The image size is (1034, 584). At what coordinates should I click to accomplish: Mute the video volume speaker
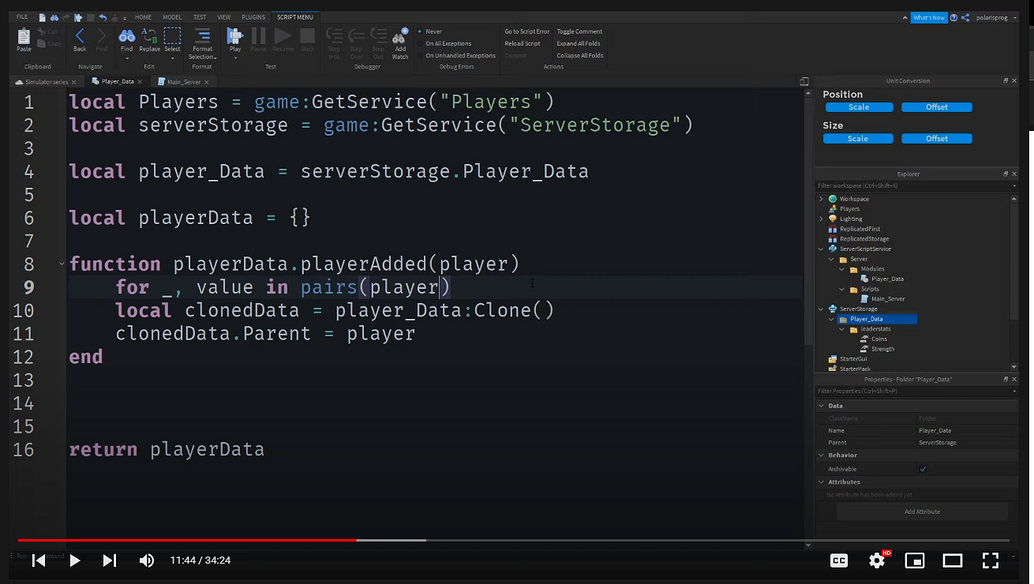click(146, 560)
